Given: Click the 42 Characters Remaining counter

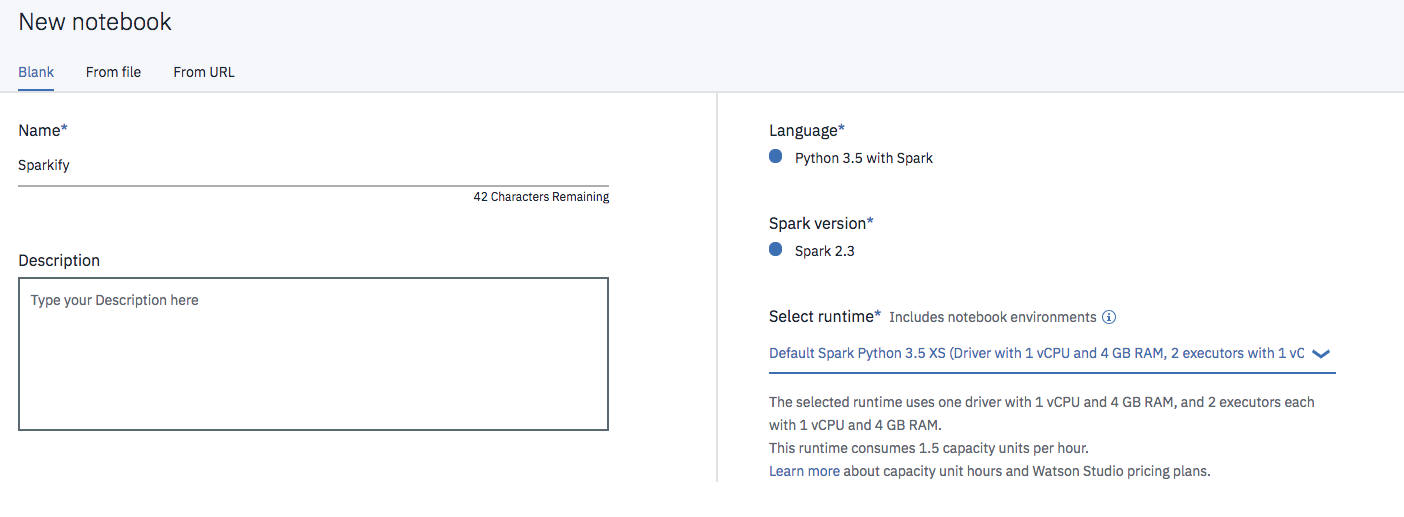Looking at the screenshot, I should (541, 197).
